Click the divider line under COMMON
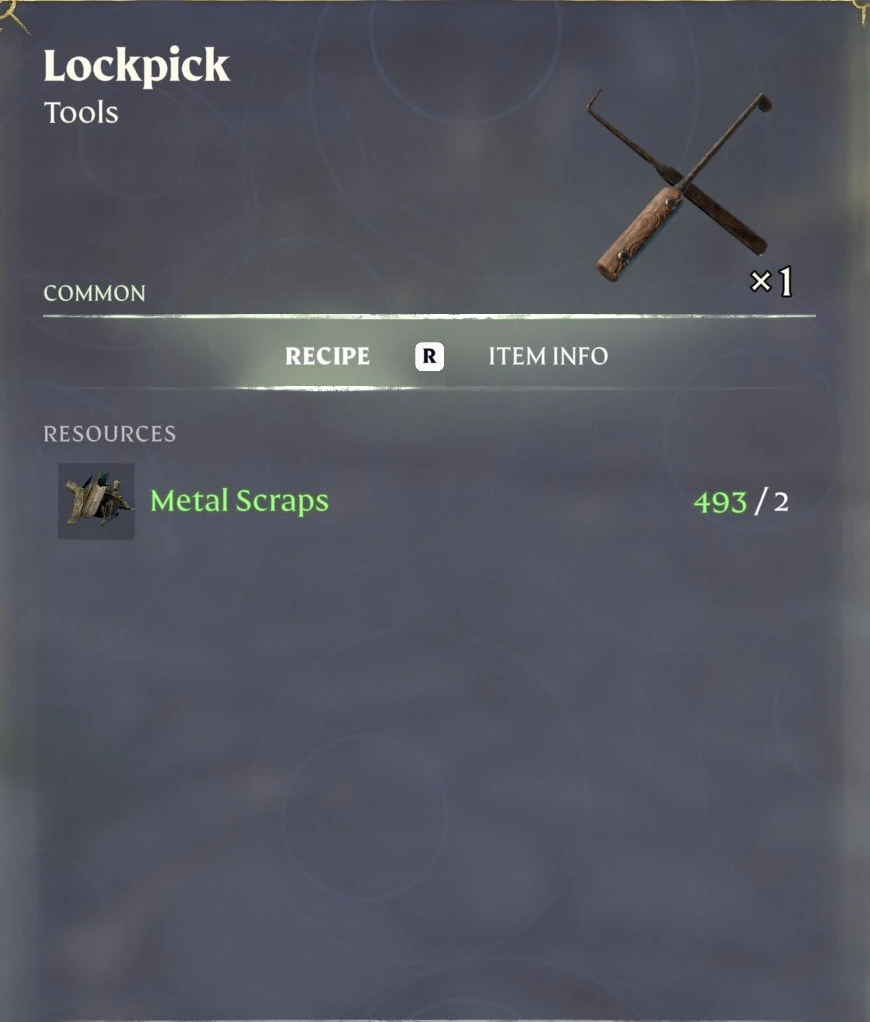Image resolution: width=870 pixels, height=1022 pixels. (x=429, y=316)
